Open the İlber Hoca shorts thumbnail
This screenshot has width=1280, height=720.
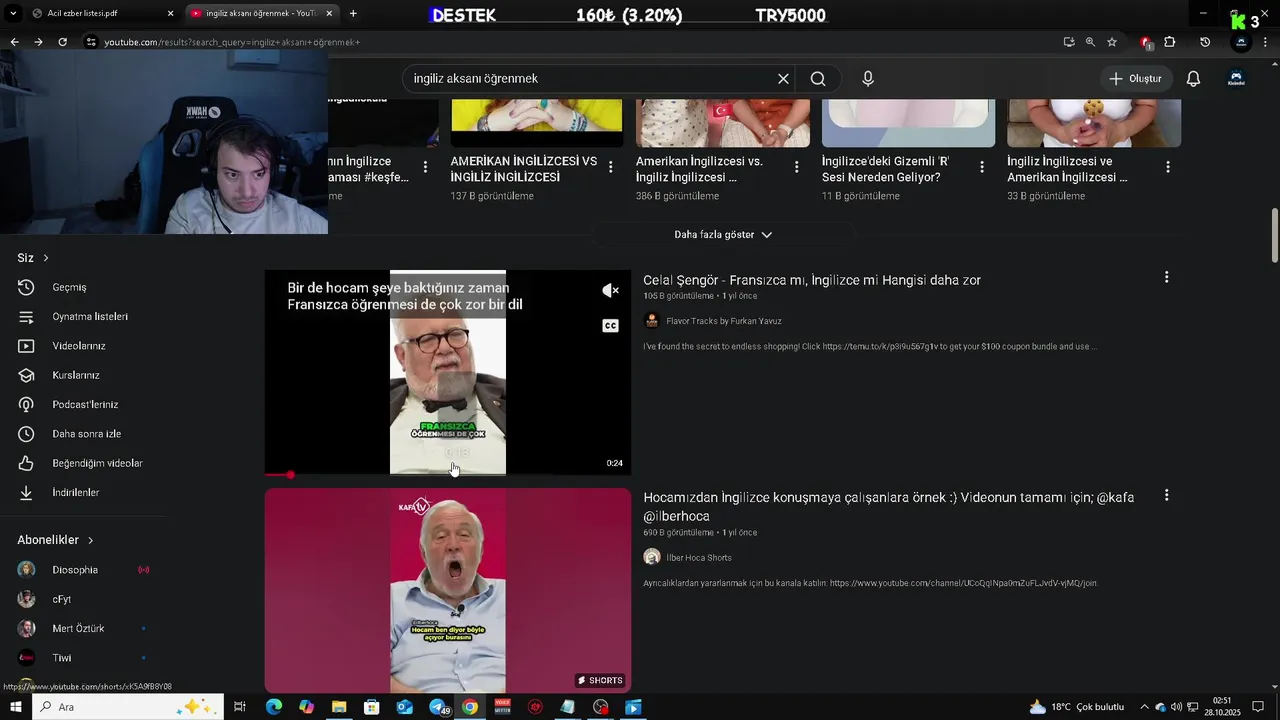click(448, 590)
